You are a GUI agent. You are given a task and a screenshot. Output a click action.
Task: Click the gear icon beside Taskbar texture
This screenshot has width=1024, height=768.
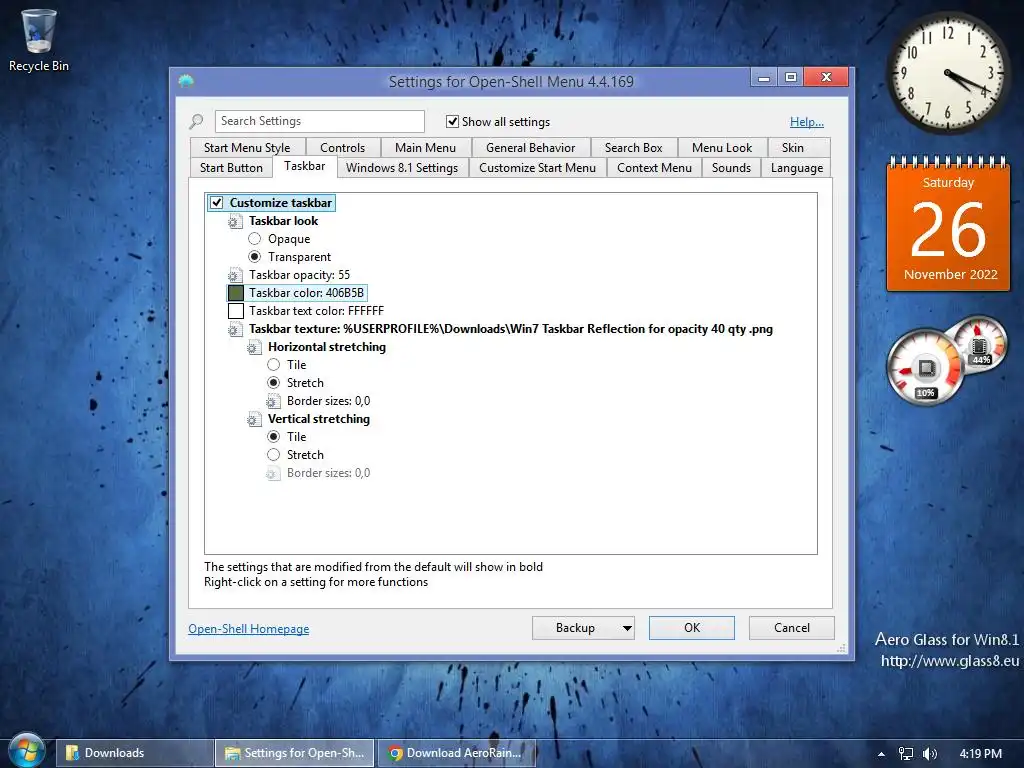tap(234, 329)
